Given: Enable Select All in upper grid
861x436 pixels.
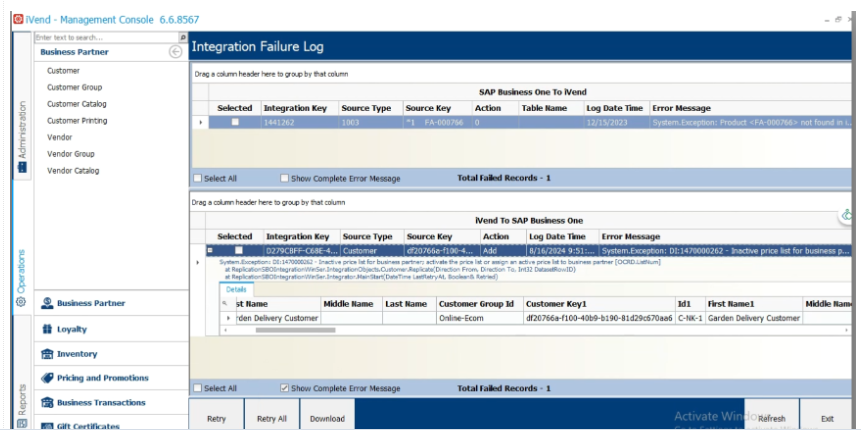Looking at the screenshot, I should [x=198, y=178].
